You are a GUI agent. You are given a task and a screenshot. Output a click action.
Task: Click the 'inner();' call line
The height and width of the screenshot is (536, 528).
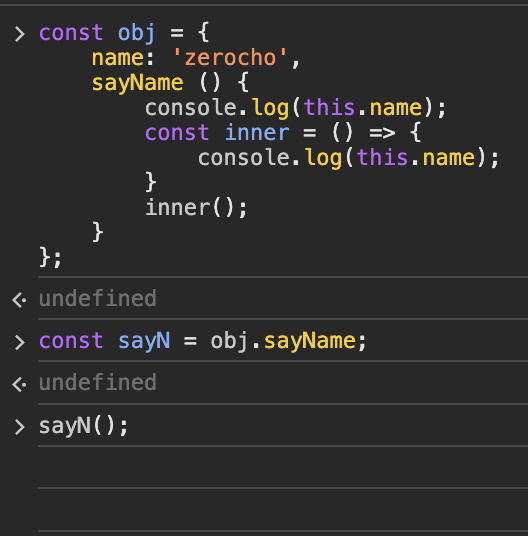click(196, 208)
